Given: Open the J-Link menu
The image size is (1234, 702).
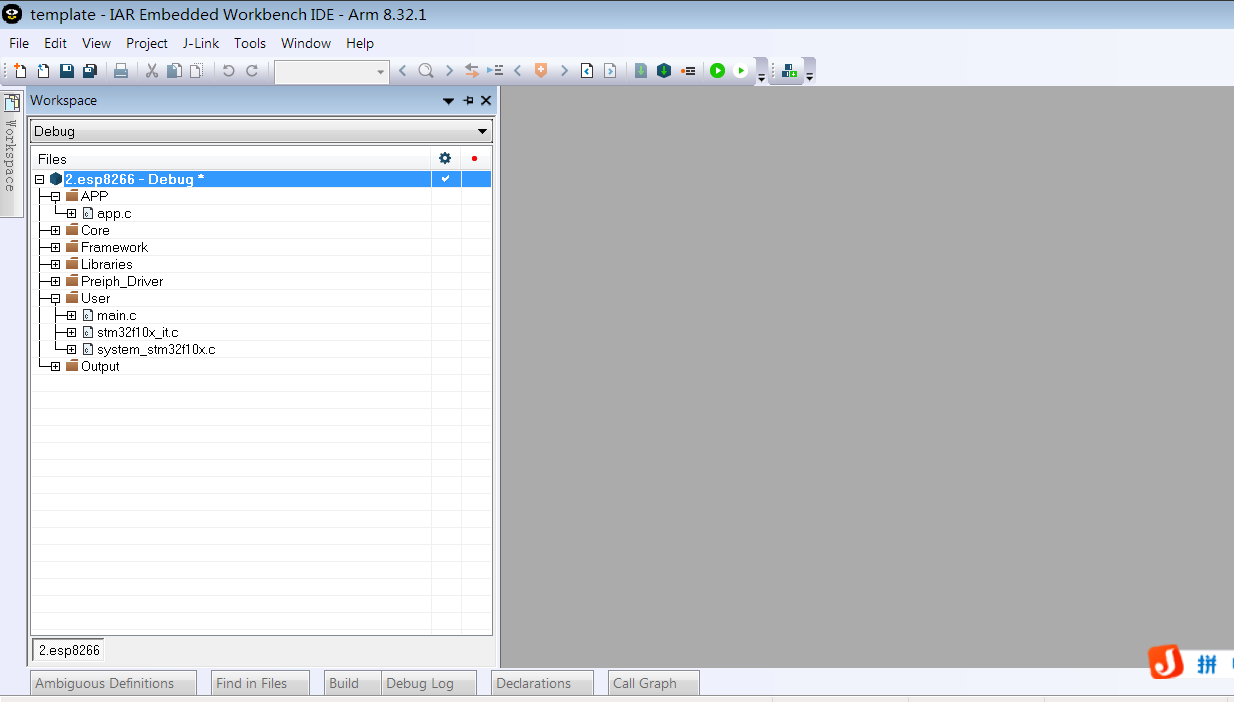Looking at the screenshot, I should (x=201, y=43).
